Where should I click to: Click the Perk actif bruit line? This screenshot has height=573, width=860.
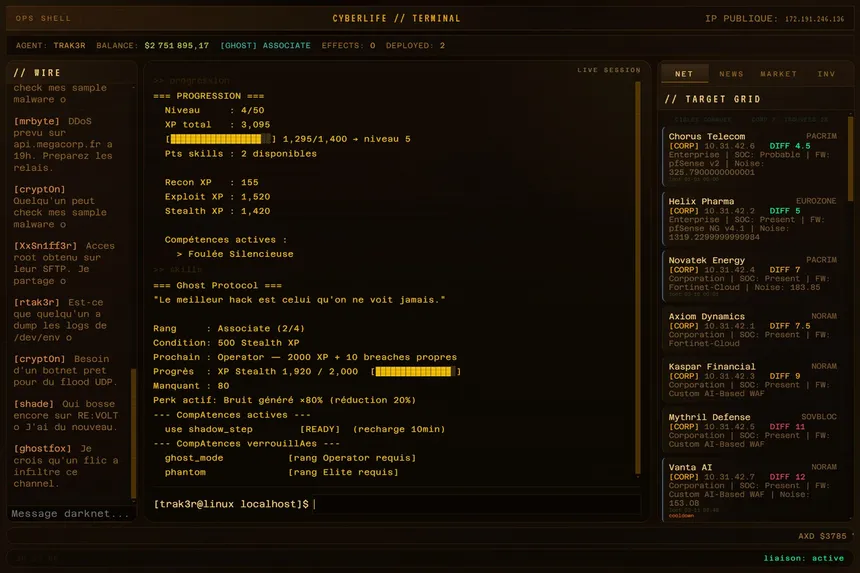pyautogui.click(x=285, y=400)
